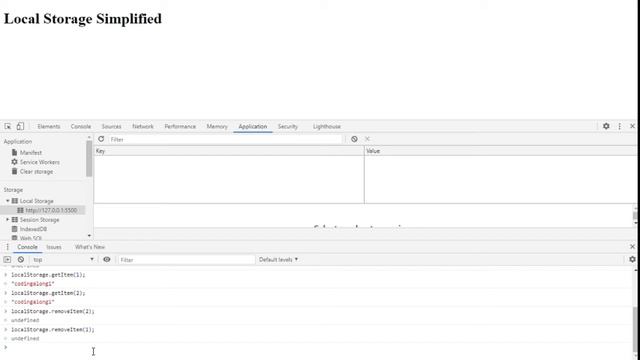Clear all storage entries icon
The width and height of the screenshot is (640, 360).
354,139
